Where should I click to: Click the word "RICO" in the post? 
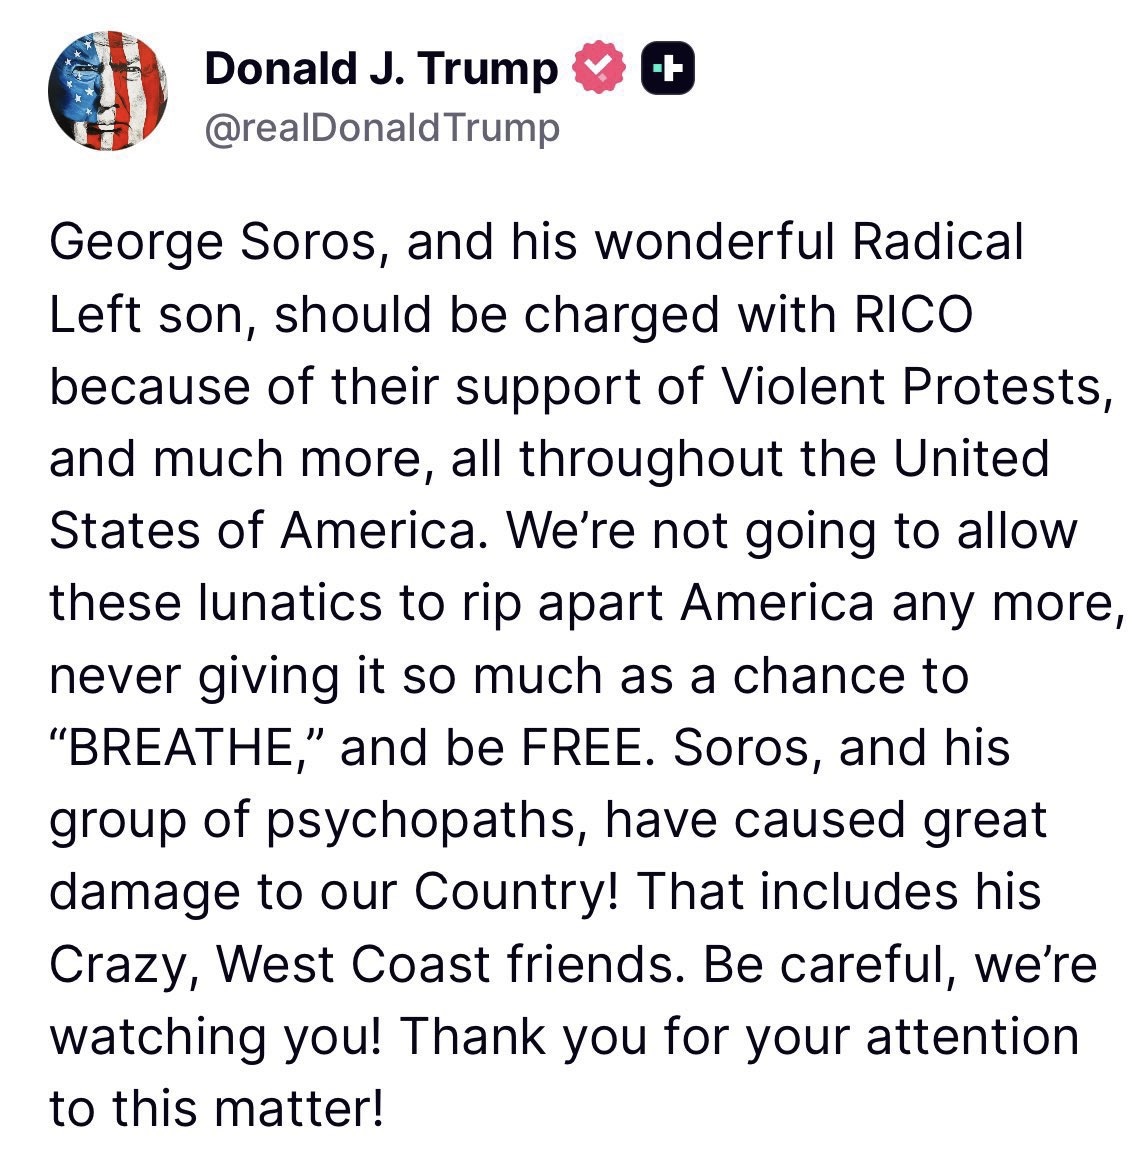(913, 314)
